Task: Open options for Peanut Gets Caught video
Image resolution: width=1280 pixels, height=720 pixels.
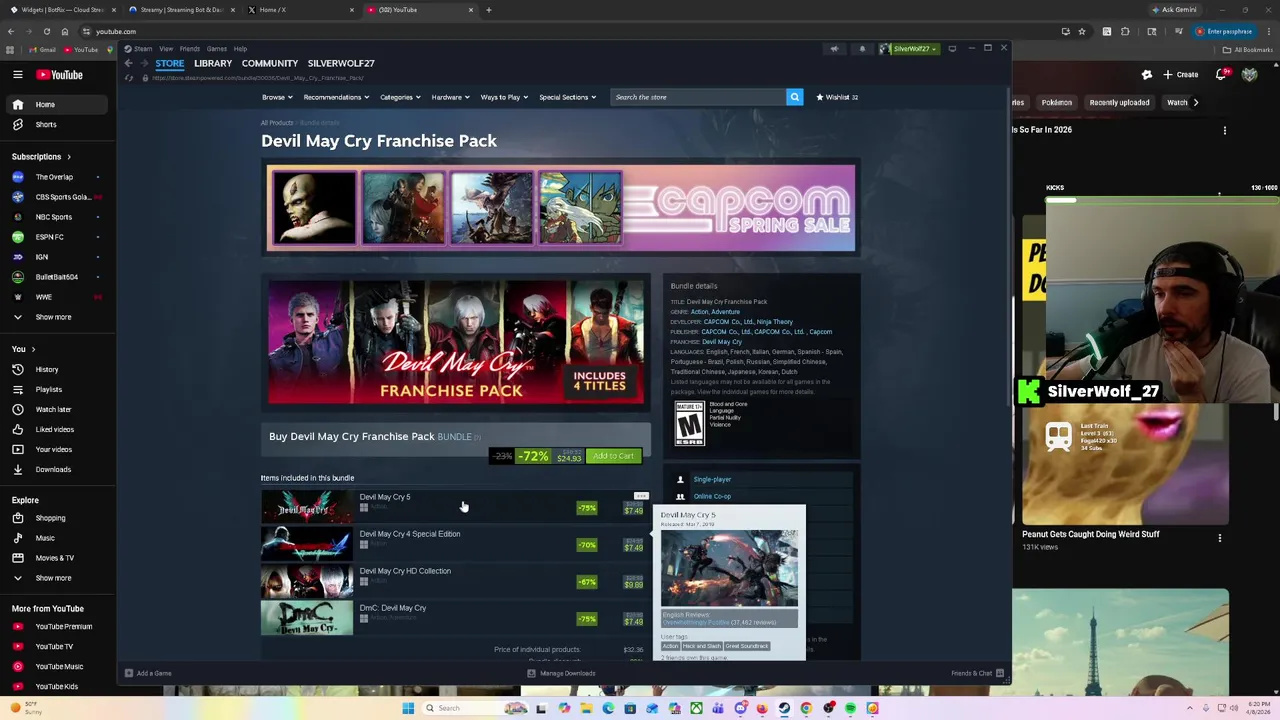Action: tap(1219, 538)
